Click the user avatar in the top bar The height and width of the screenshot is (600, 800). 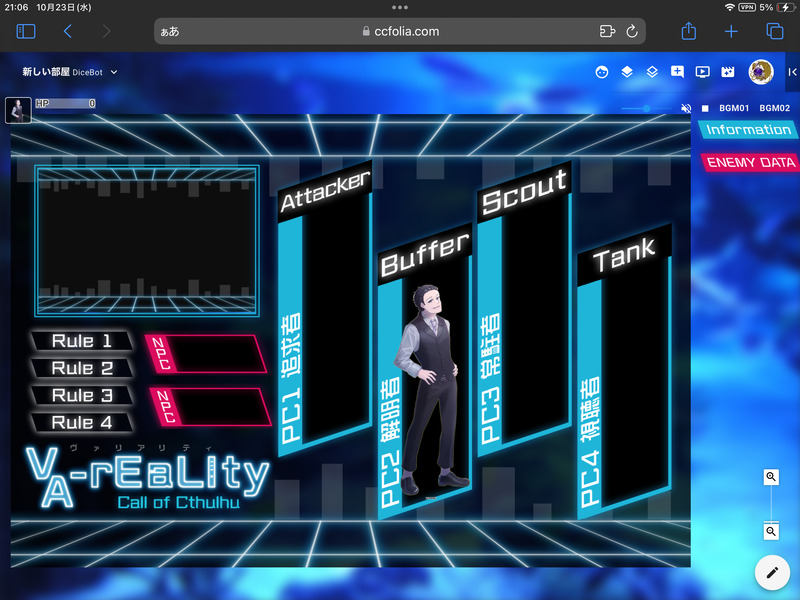[761, 72]
